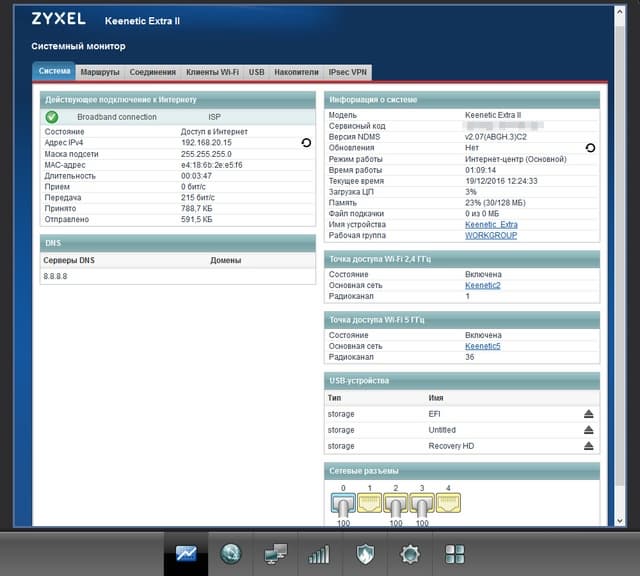Open the security shield icon
Screen dimensions: 640x576
click(x=365, y=554)
